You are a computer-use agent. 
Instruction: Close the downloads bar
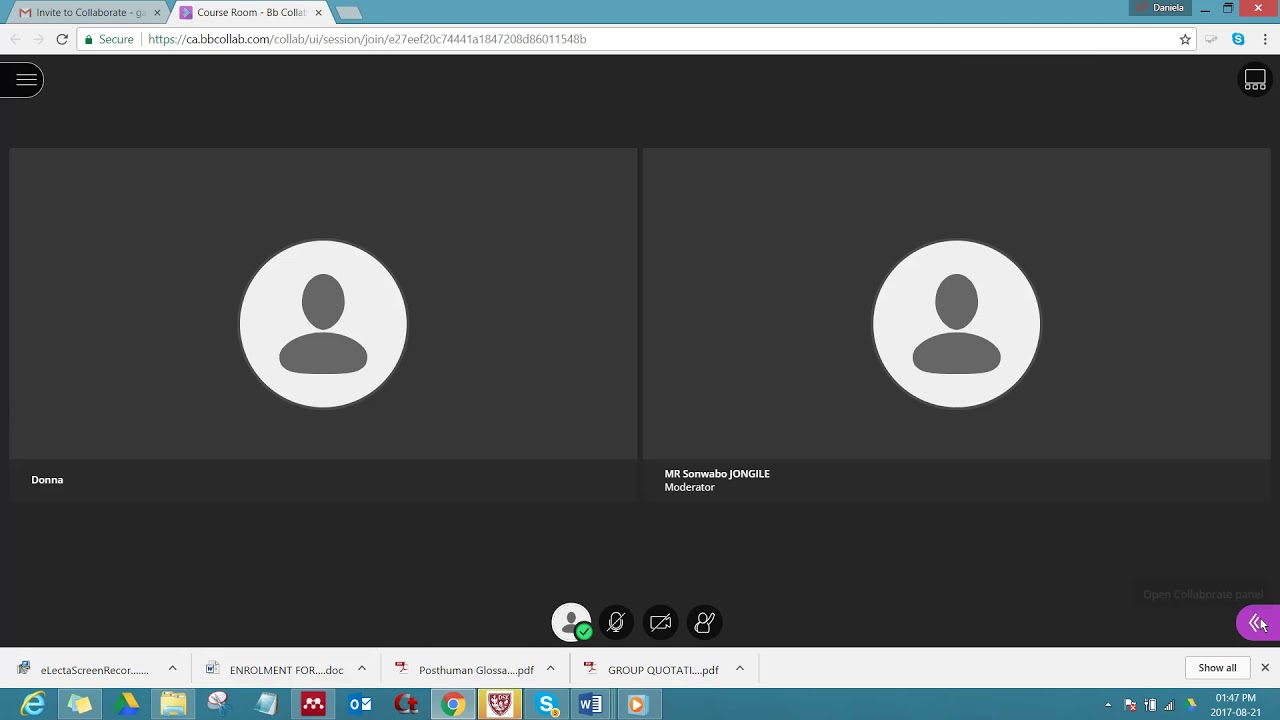(1265, 668)
